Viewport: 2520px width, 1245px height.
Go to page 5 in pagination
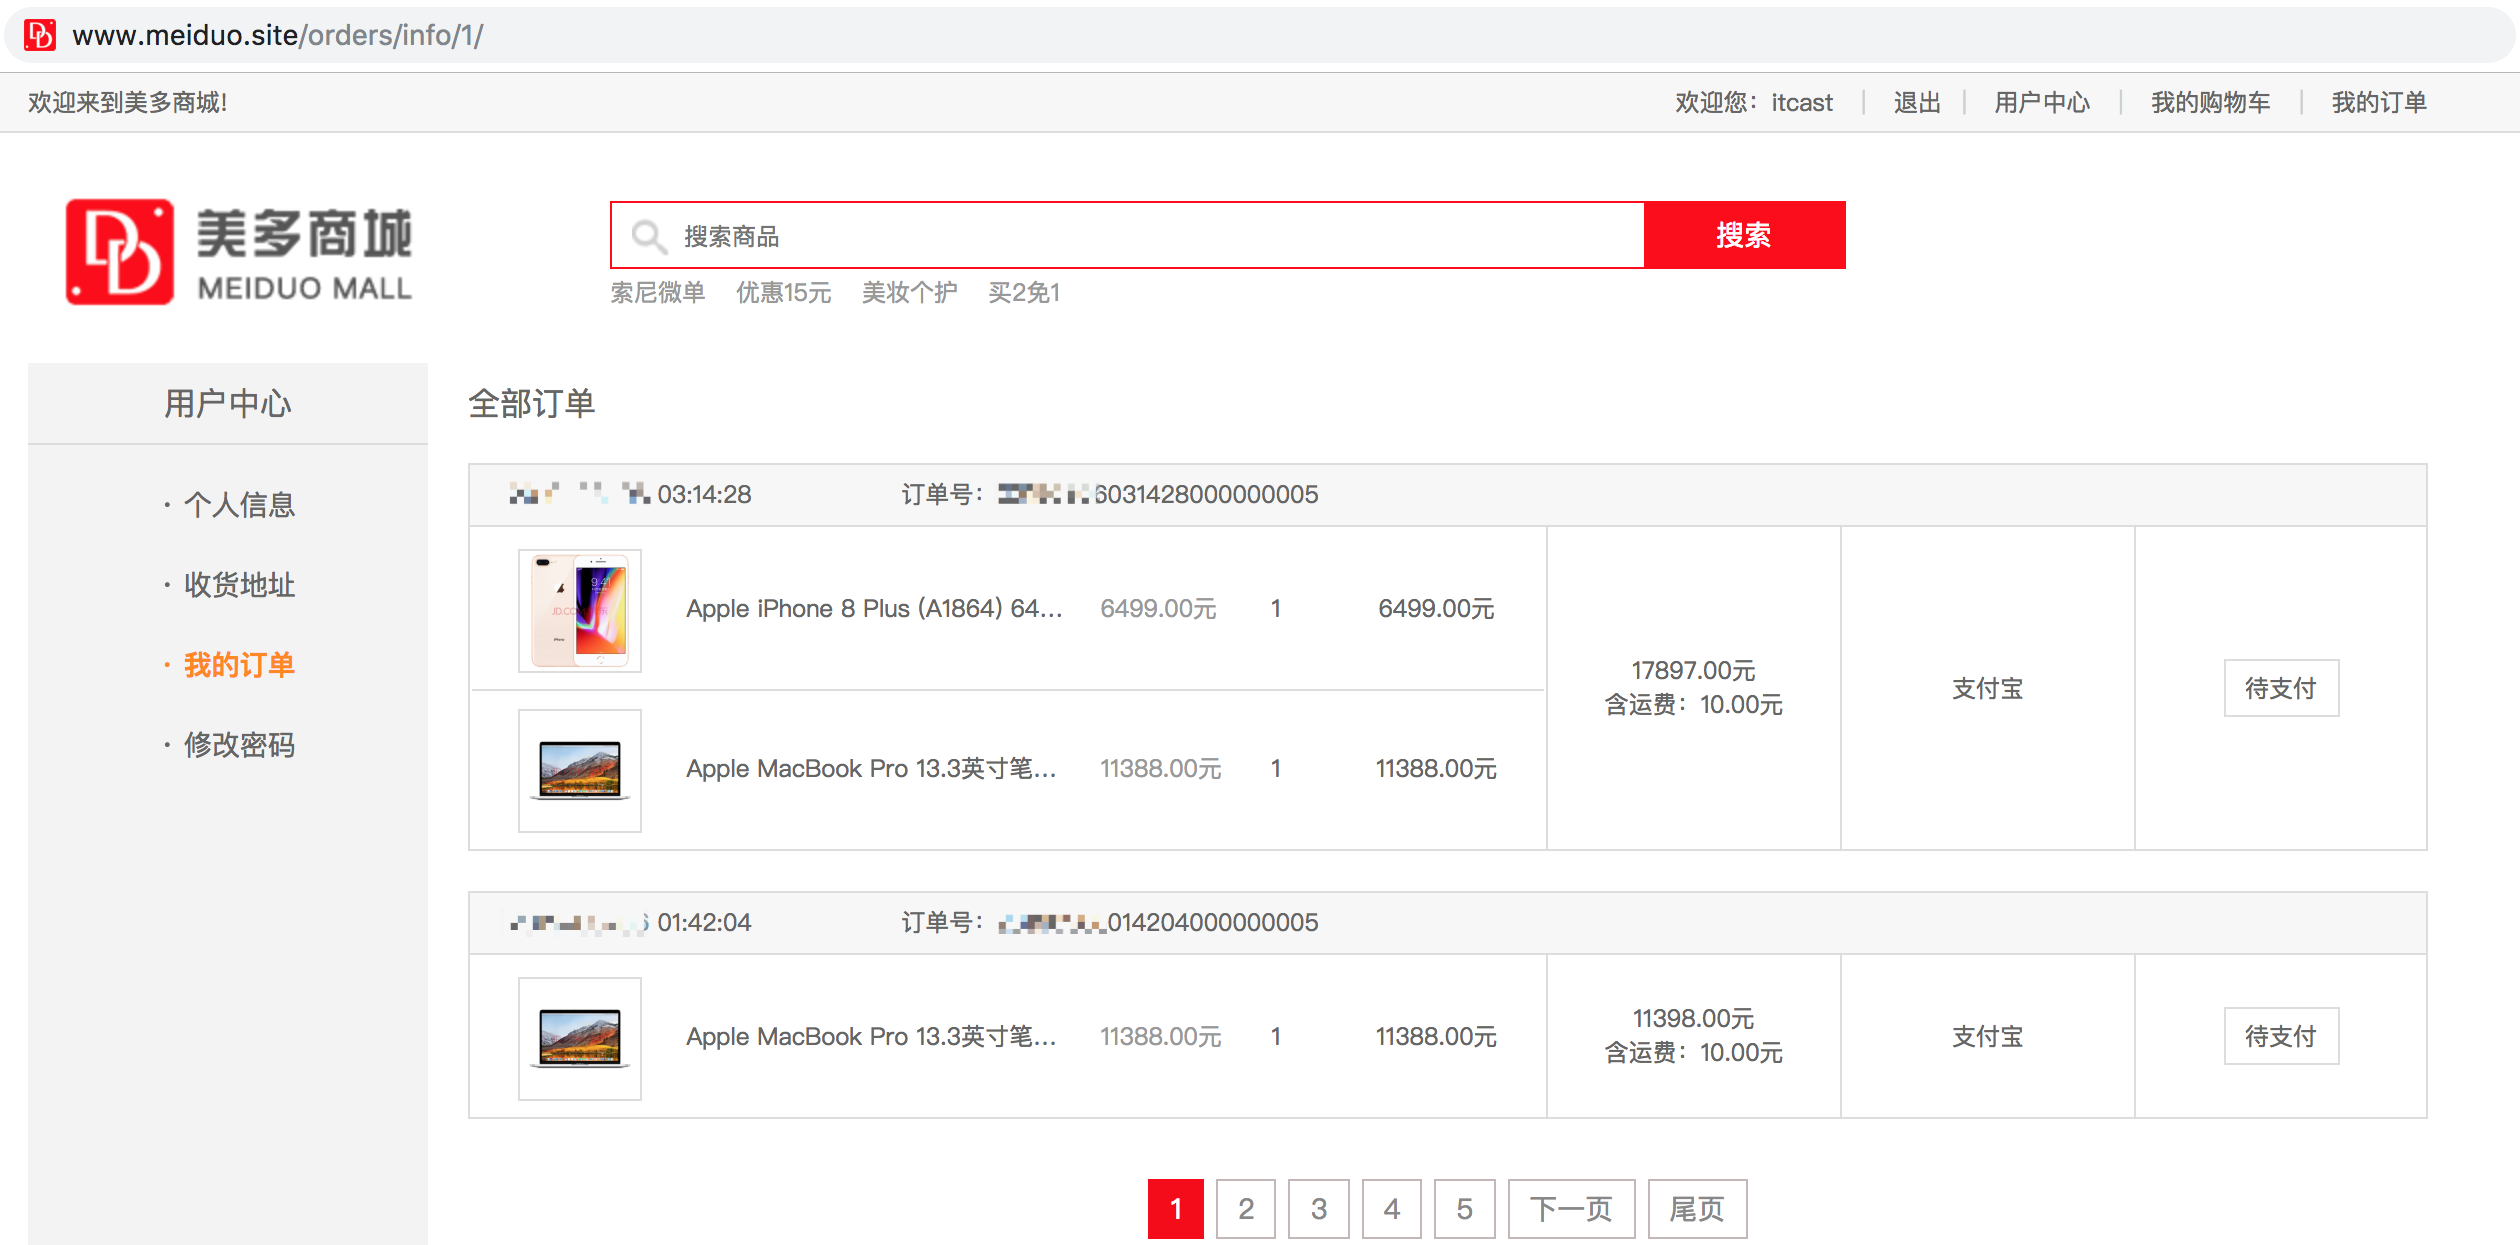1465,1209
